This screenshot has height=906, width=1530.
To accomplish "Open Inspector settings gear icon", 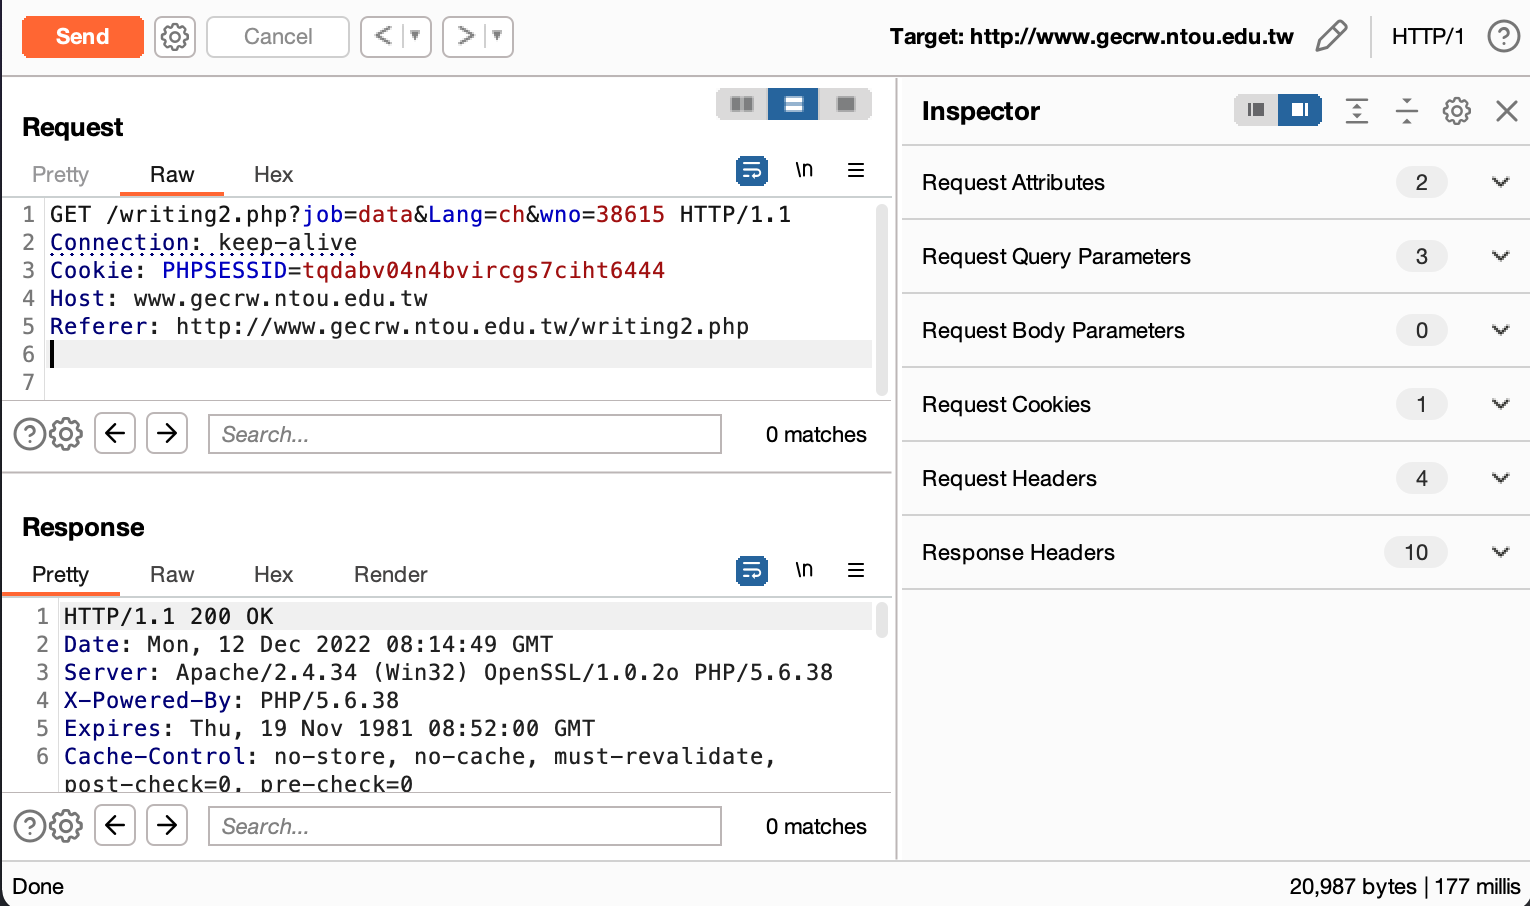I will tap(1457, 110).
